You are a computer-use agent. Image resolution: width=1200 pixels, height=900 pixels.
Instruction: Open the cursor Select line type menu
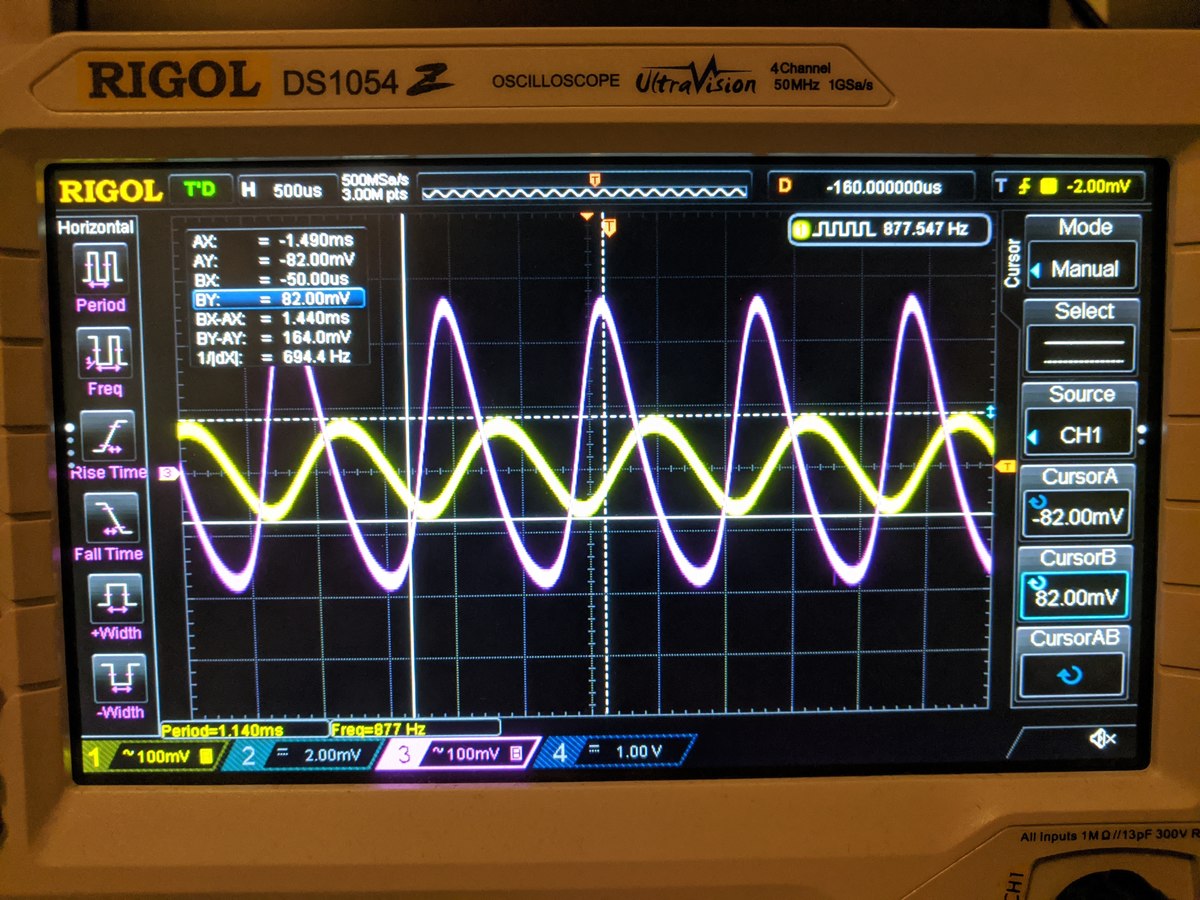coord(1082,349)
